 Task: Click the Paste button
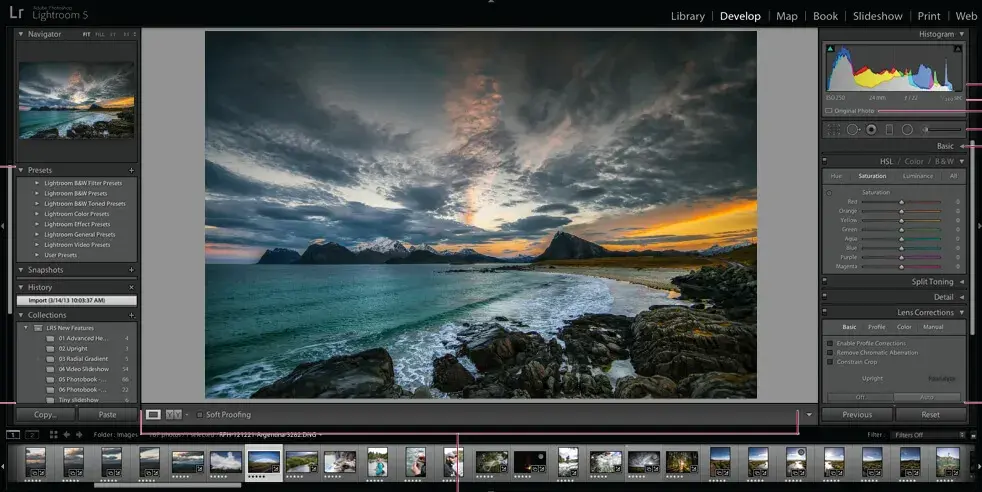tap(107, 414)
